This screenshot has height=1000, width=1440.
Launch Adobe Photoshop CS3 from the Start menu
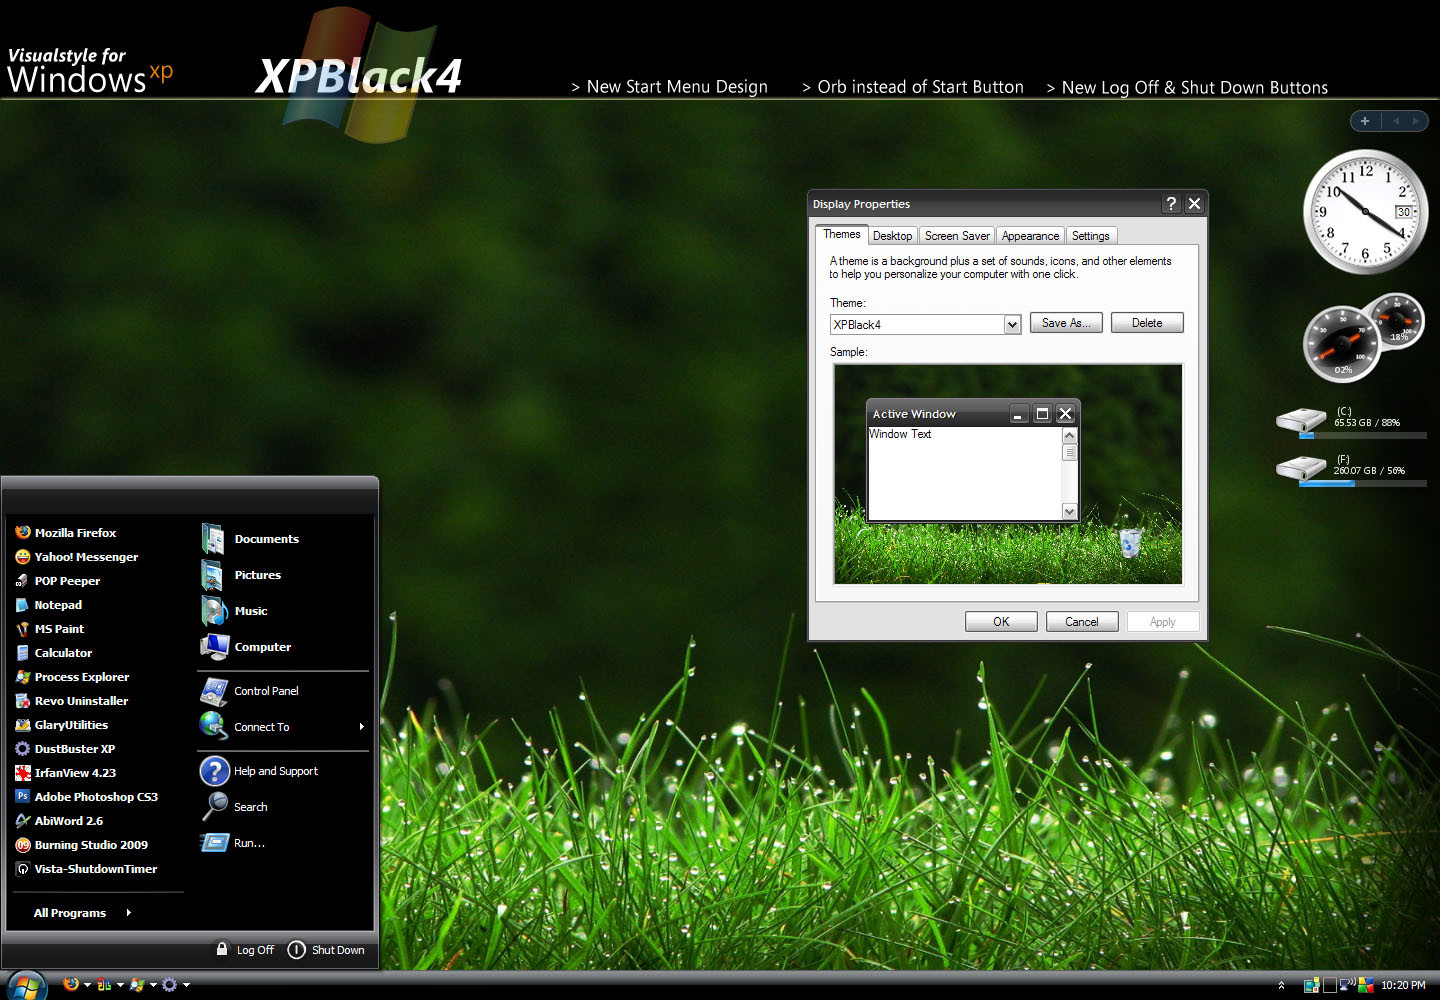[x=87, y=797]
